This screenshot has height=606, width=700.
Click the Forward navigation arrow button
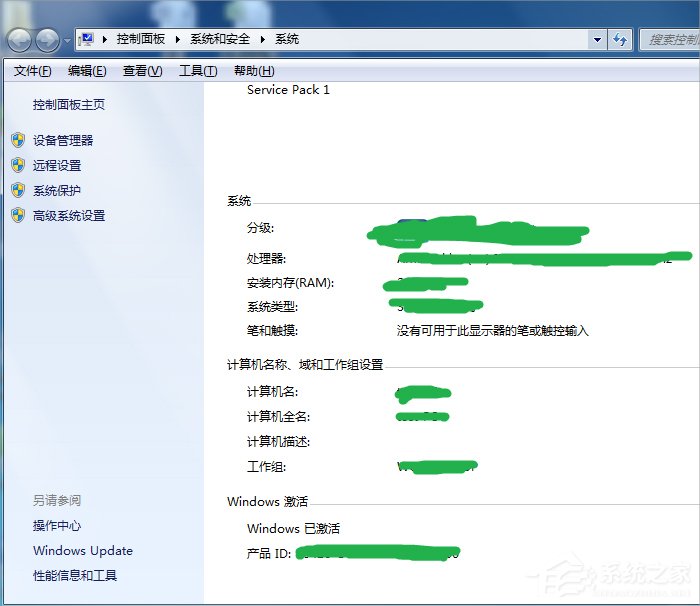click(47, 40)
